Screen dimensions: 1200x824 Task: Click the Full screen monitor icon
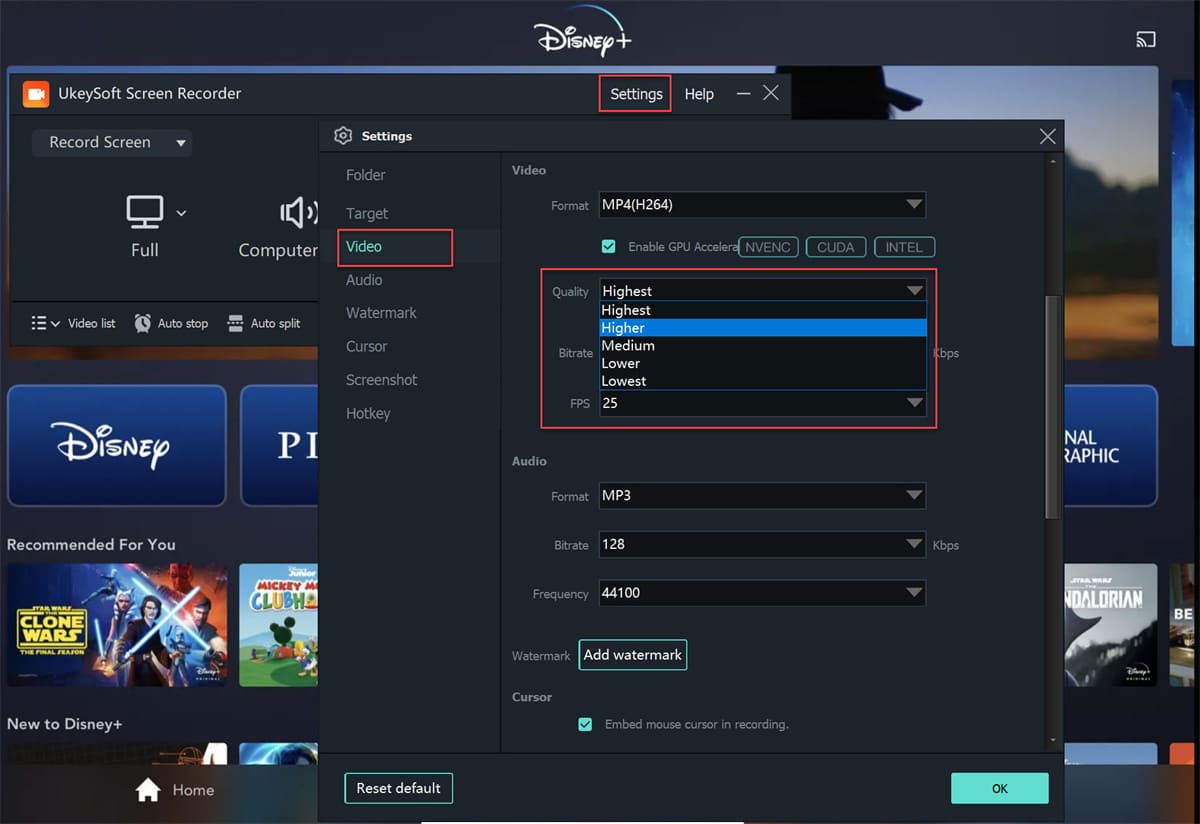pos(145,211)
